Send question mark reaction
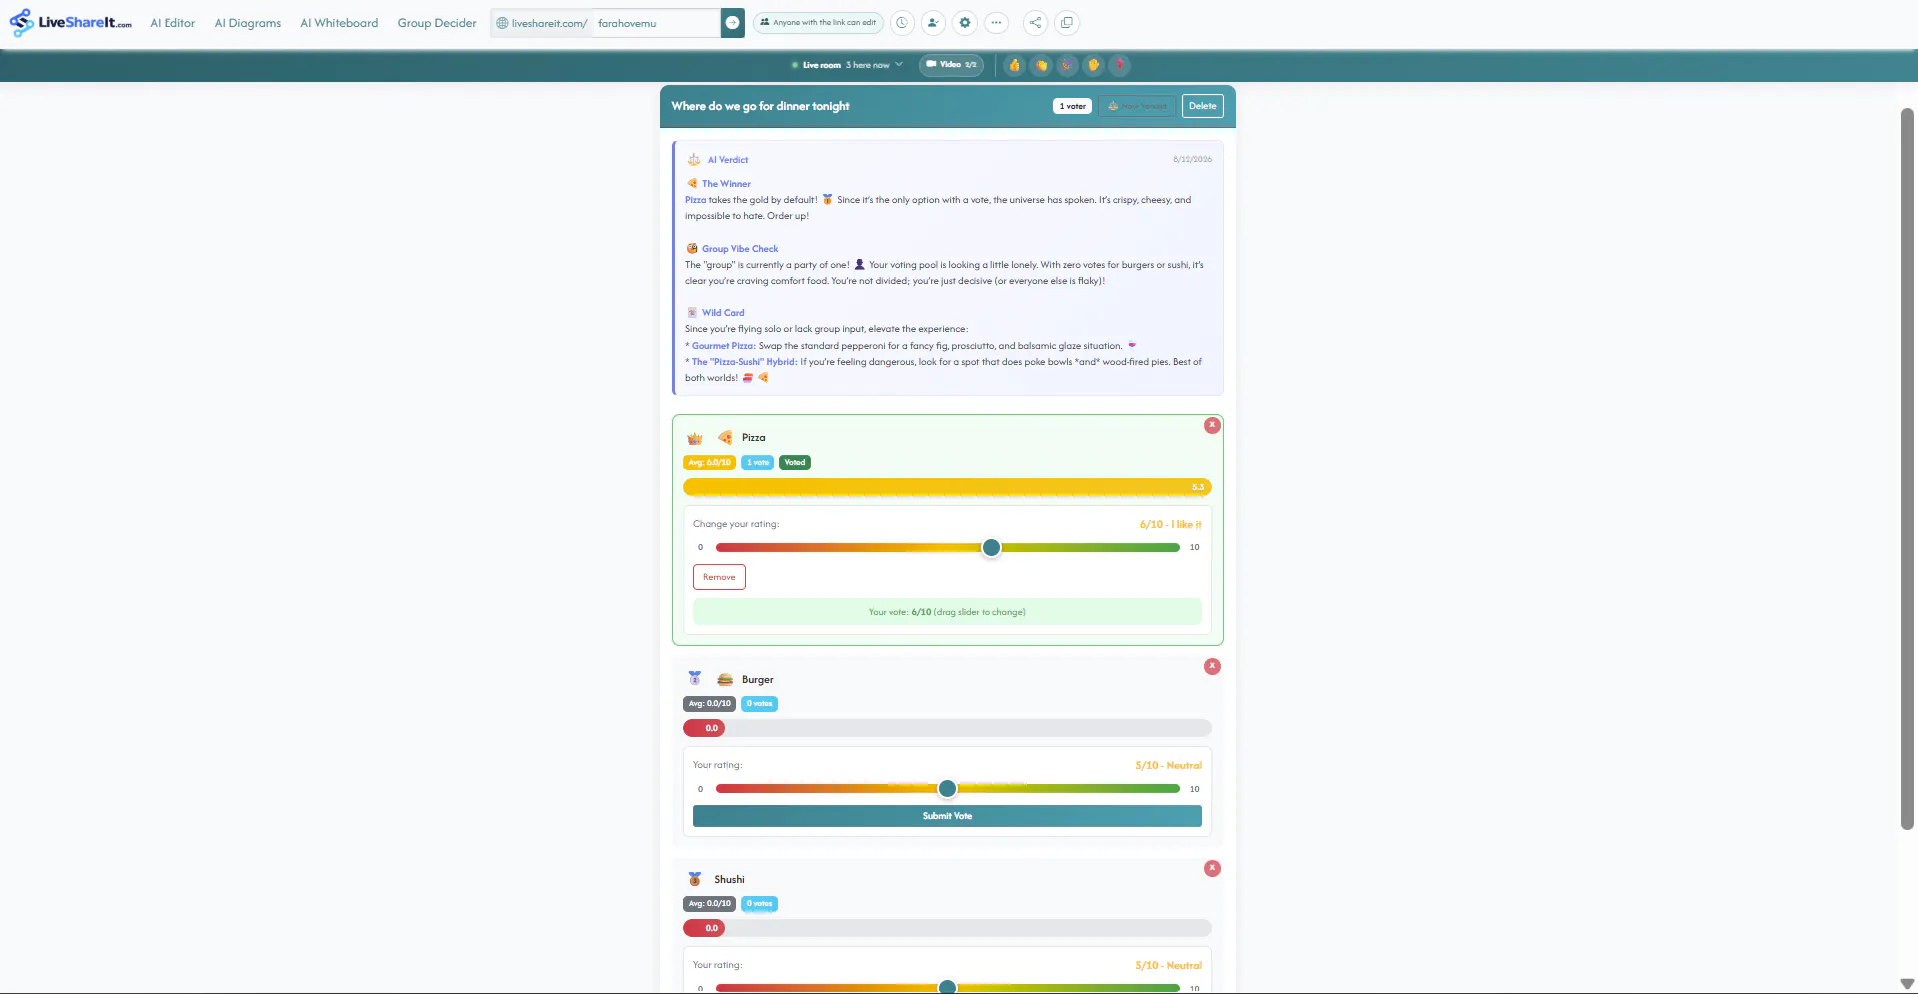 [1119, 65]
